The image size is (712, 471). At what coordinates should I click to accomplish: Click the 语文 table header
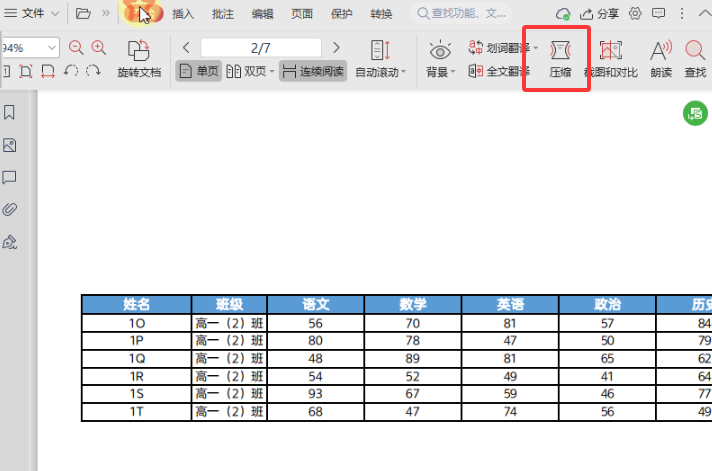(x=316, y=304)
